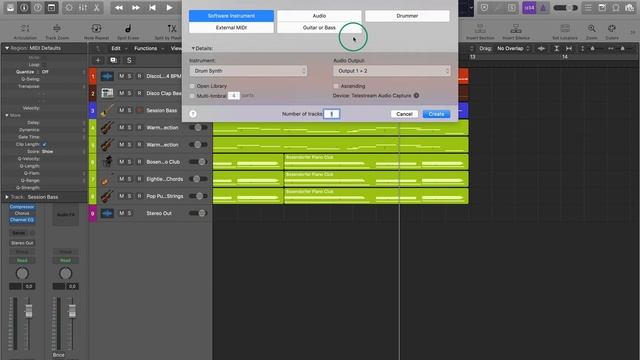Open the Instrument Drum Synth dropdown

[248, 71]
